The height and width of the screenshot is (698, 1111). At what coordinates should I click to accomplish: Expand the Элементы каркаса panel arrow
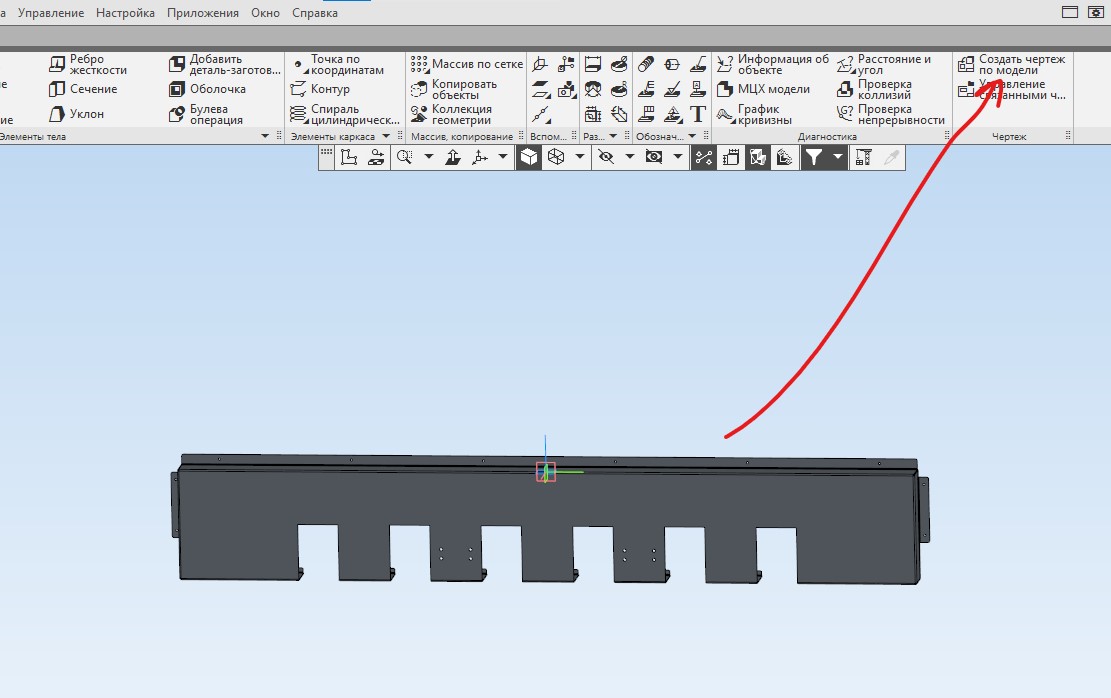(x=385, y=136)
